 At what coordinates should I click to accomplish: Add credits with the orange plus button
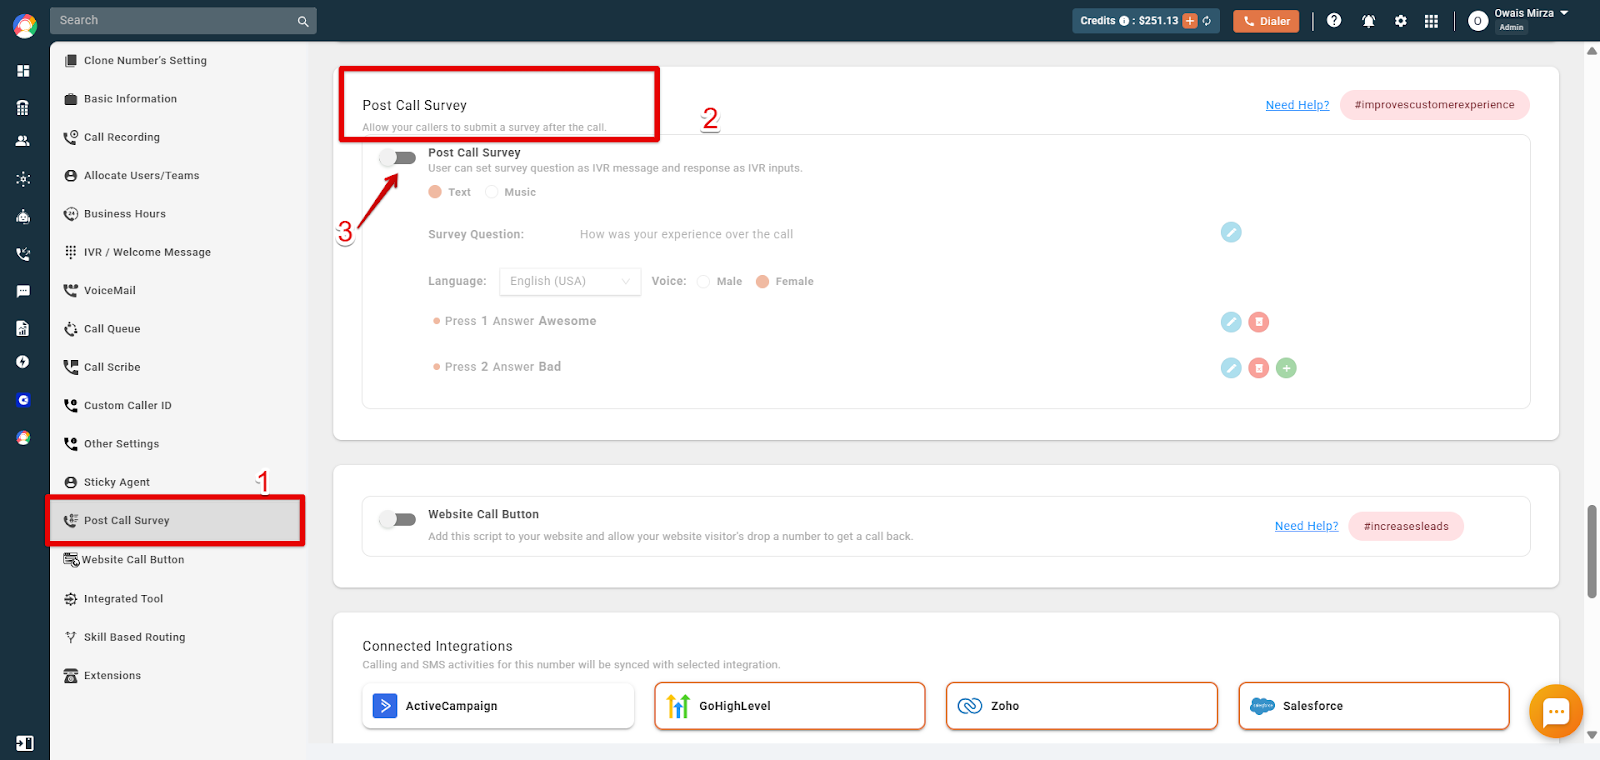click(1190, 21)
